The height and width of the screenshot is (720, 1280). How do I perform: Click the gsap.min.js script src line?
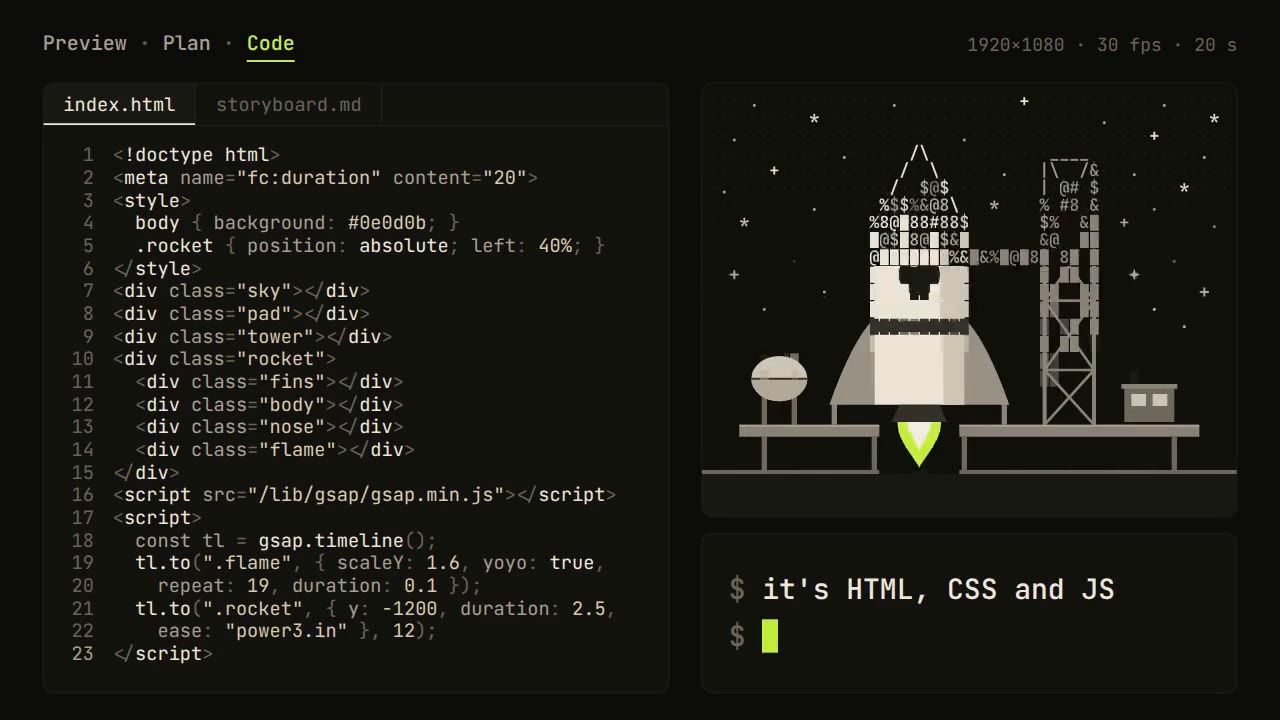coord(365,495)
